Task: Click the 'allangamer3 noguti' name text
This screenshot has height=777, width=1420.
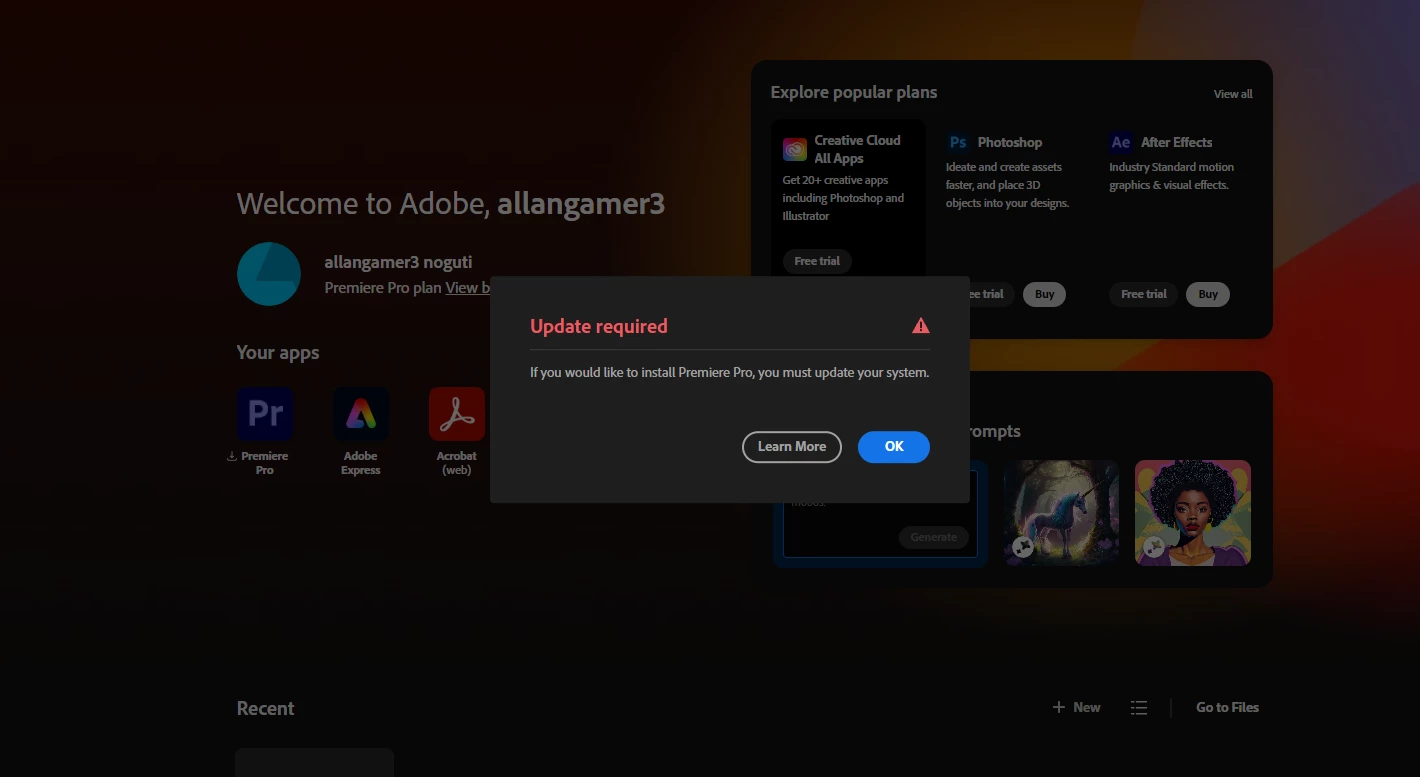Action: click(x=398, y=262)
